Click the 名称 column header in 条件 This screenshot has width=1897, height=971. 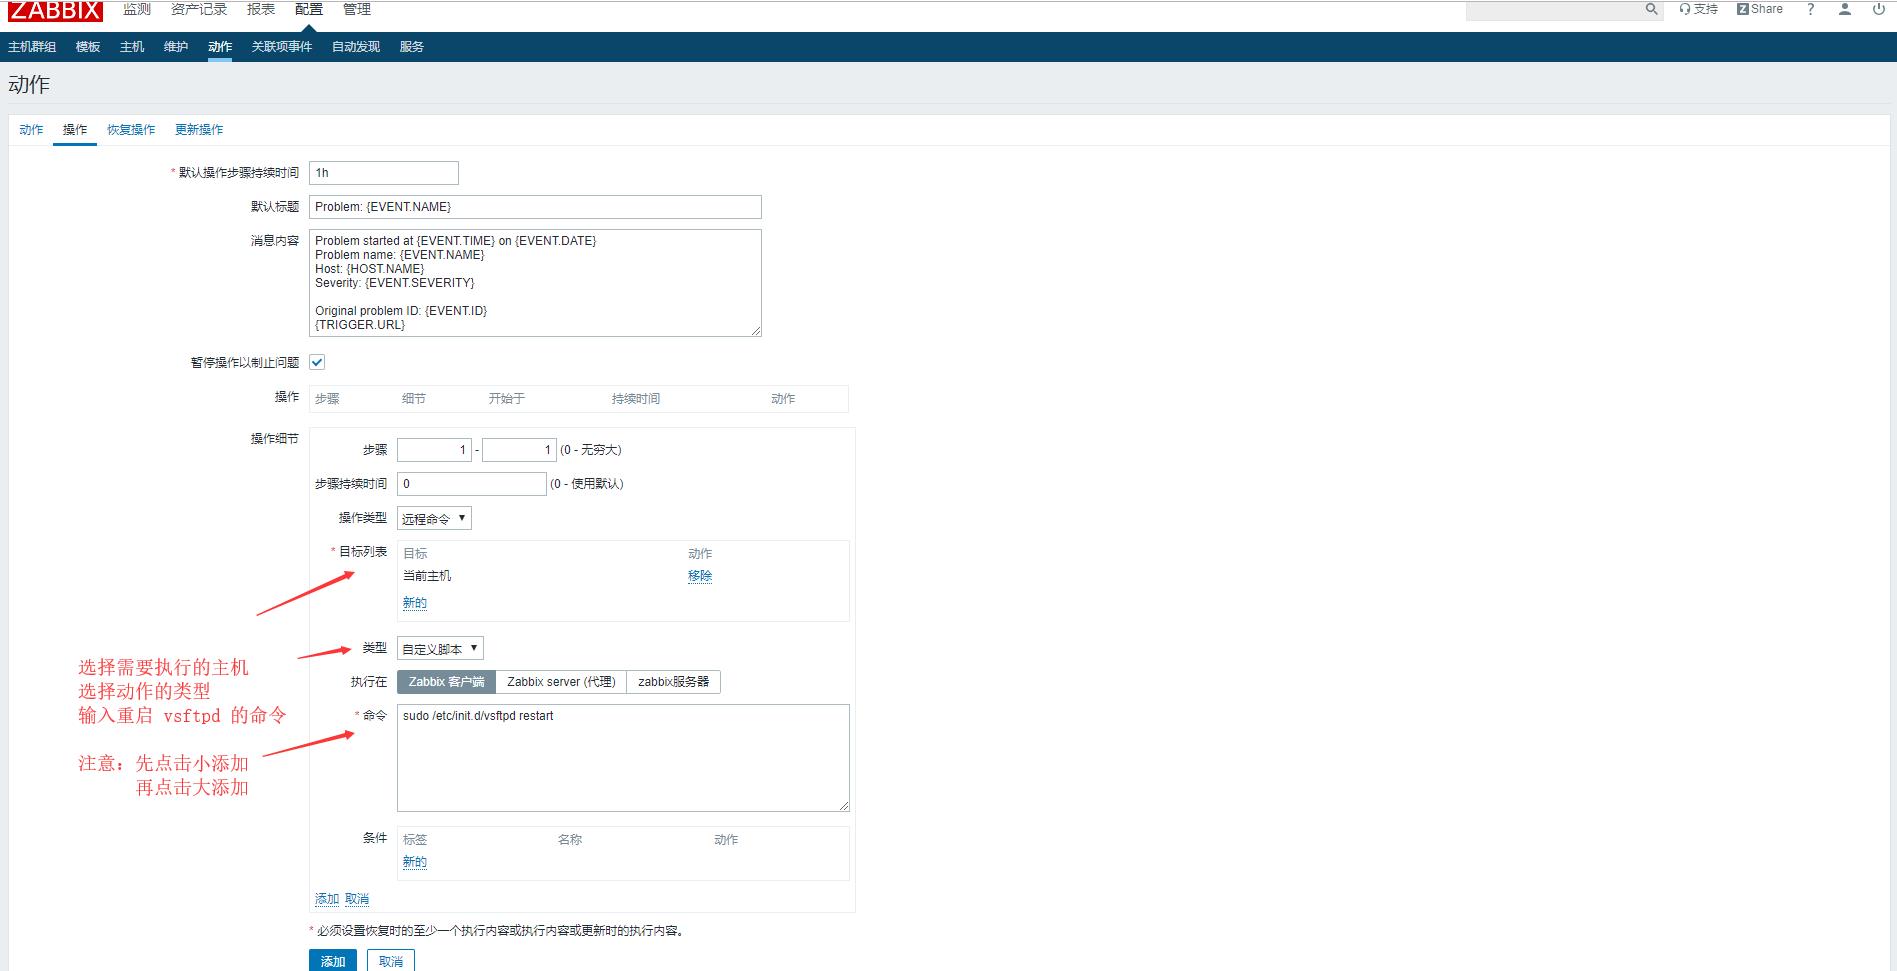point(570,840)
